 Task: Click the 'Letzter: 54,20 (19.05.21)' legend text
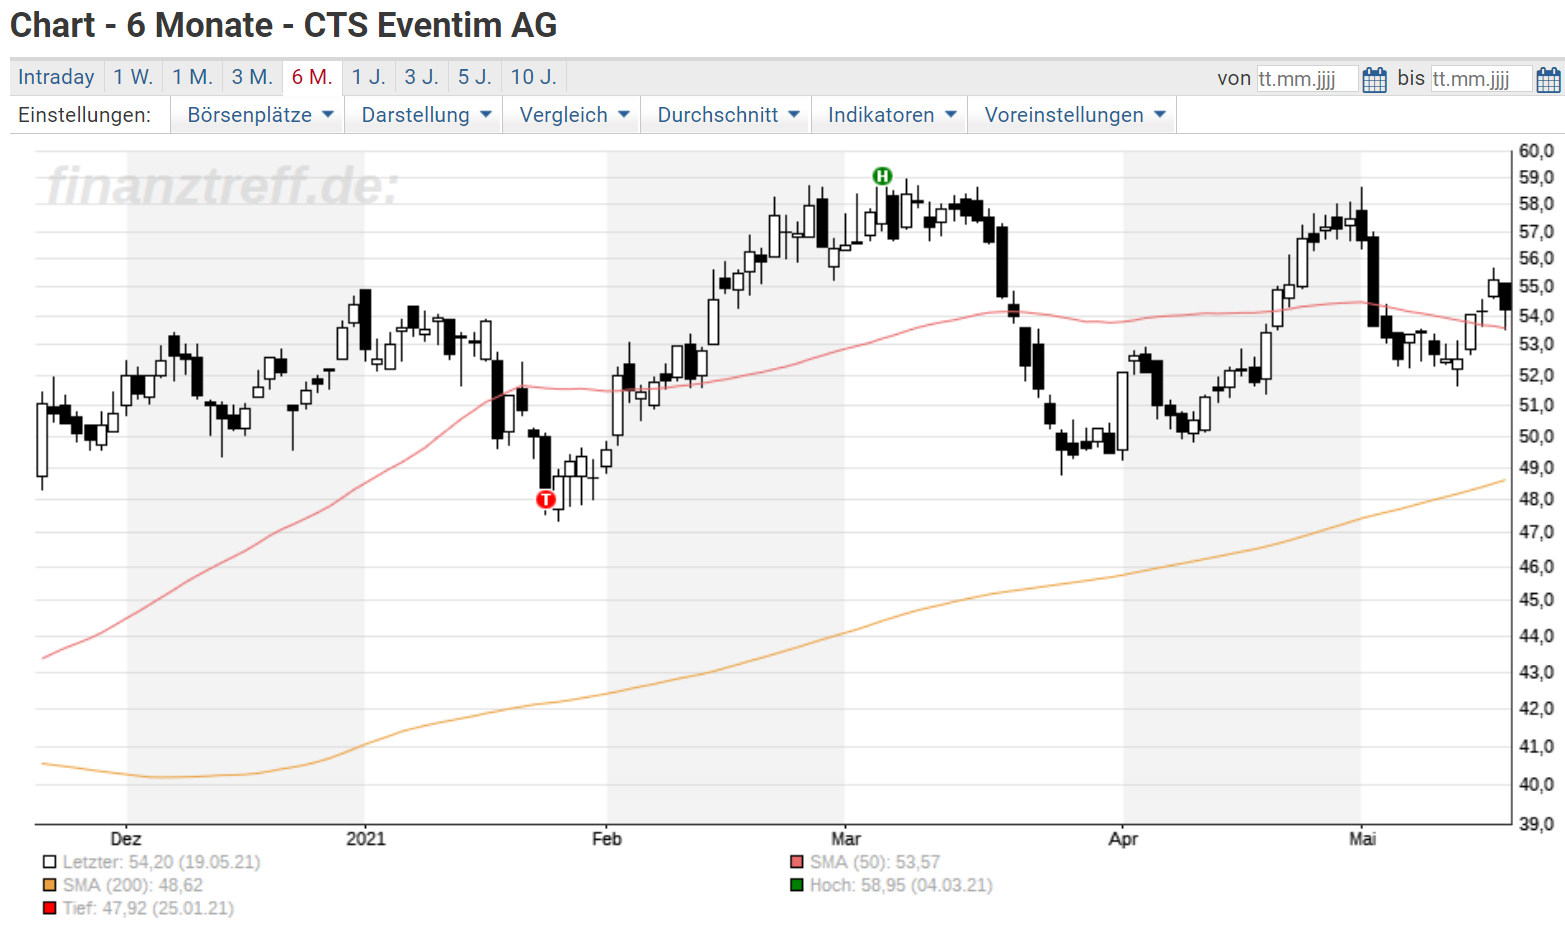(x=161, y=862)
